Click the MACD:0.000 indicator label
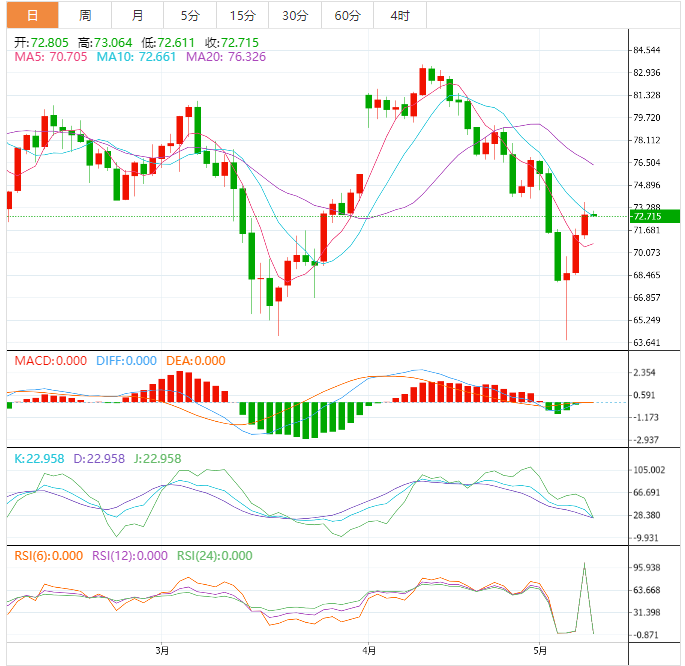 [x=51, y=361]
